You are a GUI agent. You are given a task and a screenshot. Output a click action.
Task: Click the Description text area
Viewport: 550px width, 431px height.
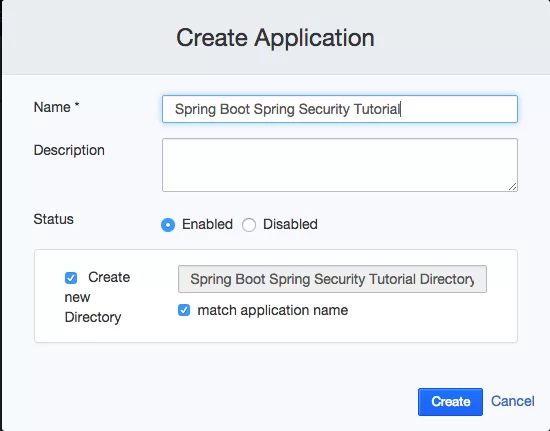[340, 165]
